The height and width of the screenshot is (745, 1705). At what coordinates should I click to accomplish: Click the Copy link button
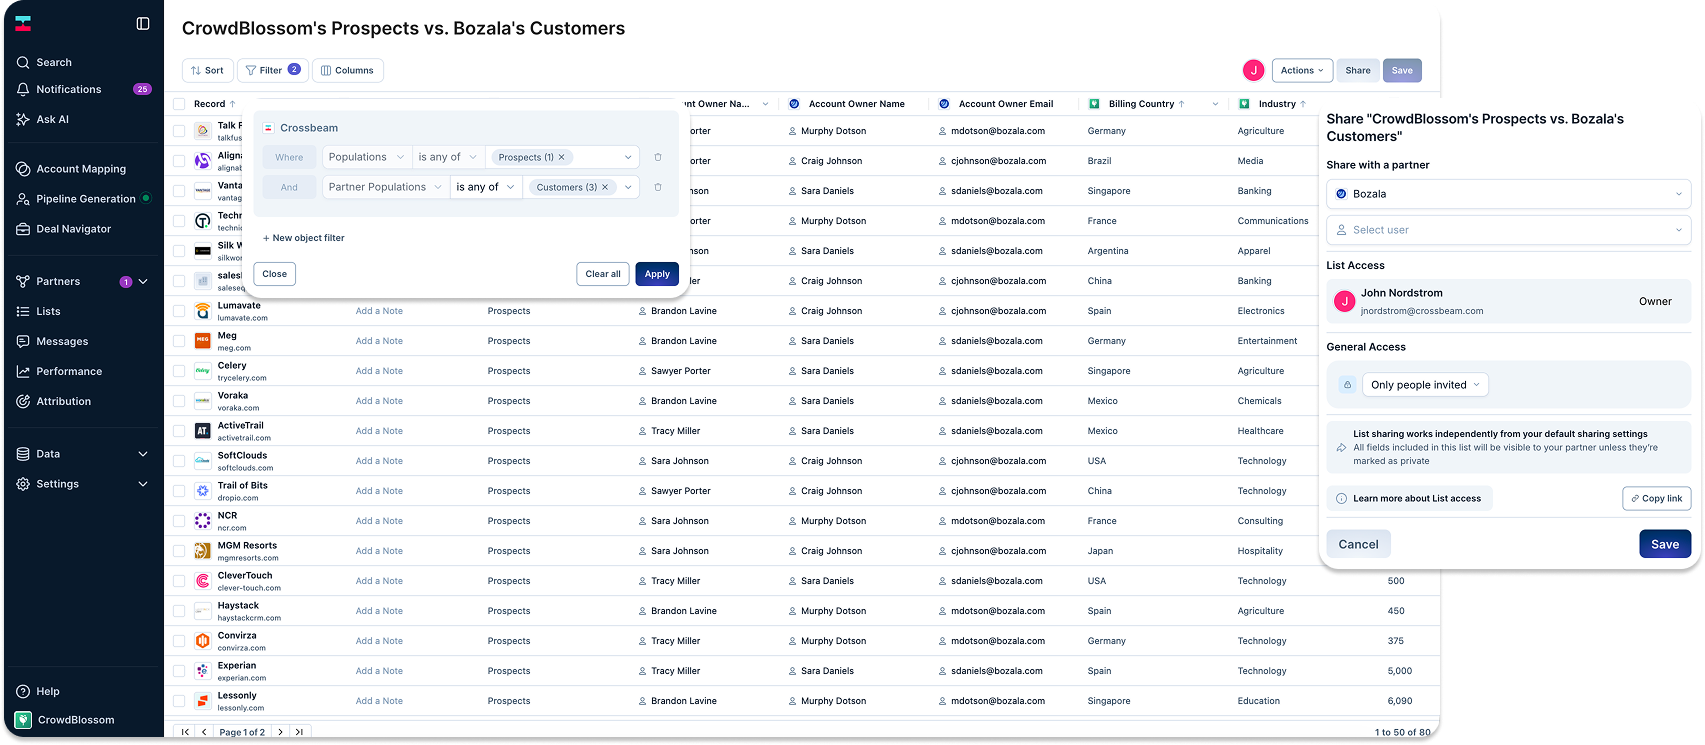click(x=1657, y=498)
